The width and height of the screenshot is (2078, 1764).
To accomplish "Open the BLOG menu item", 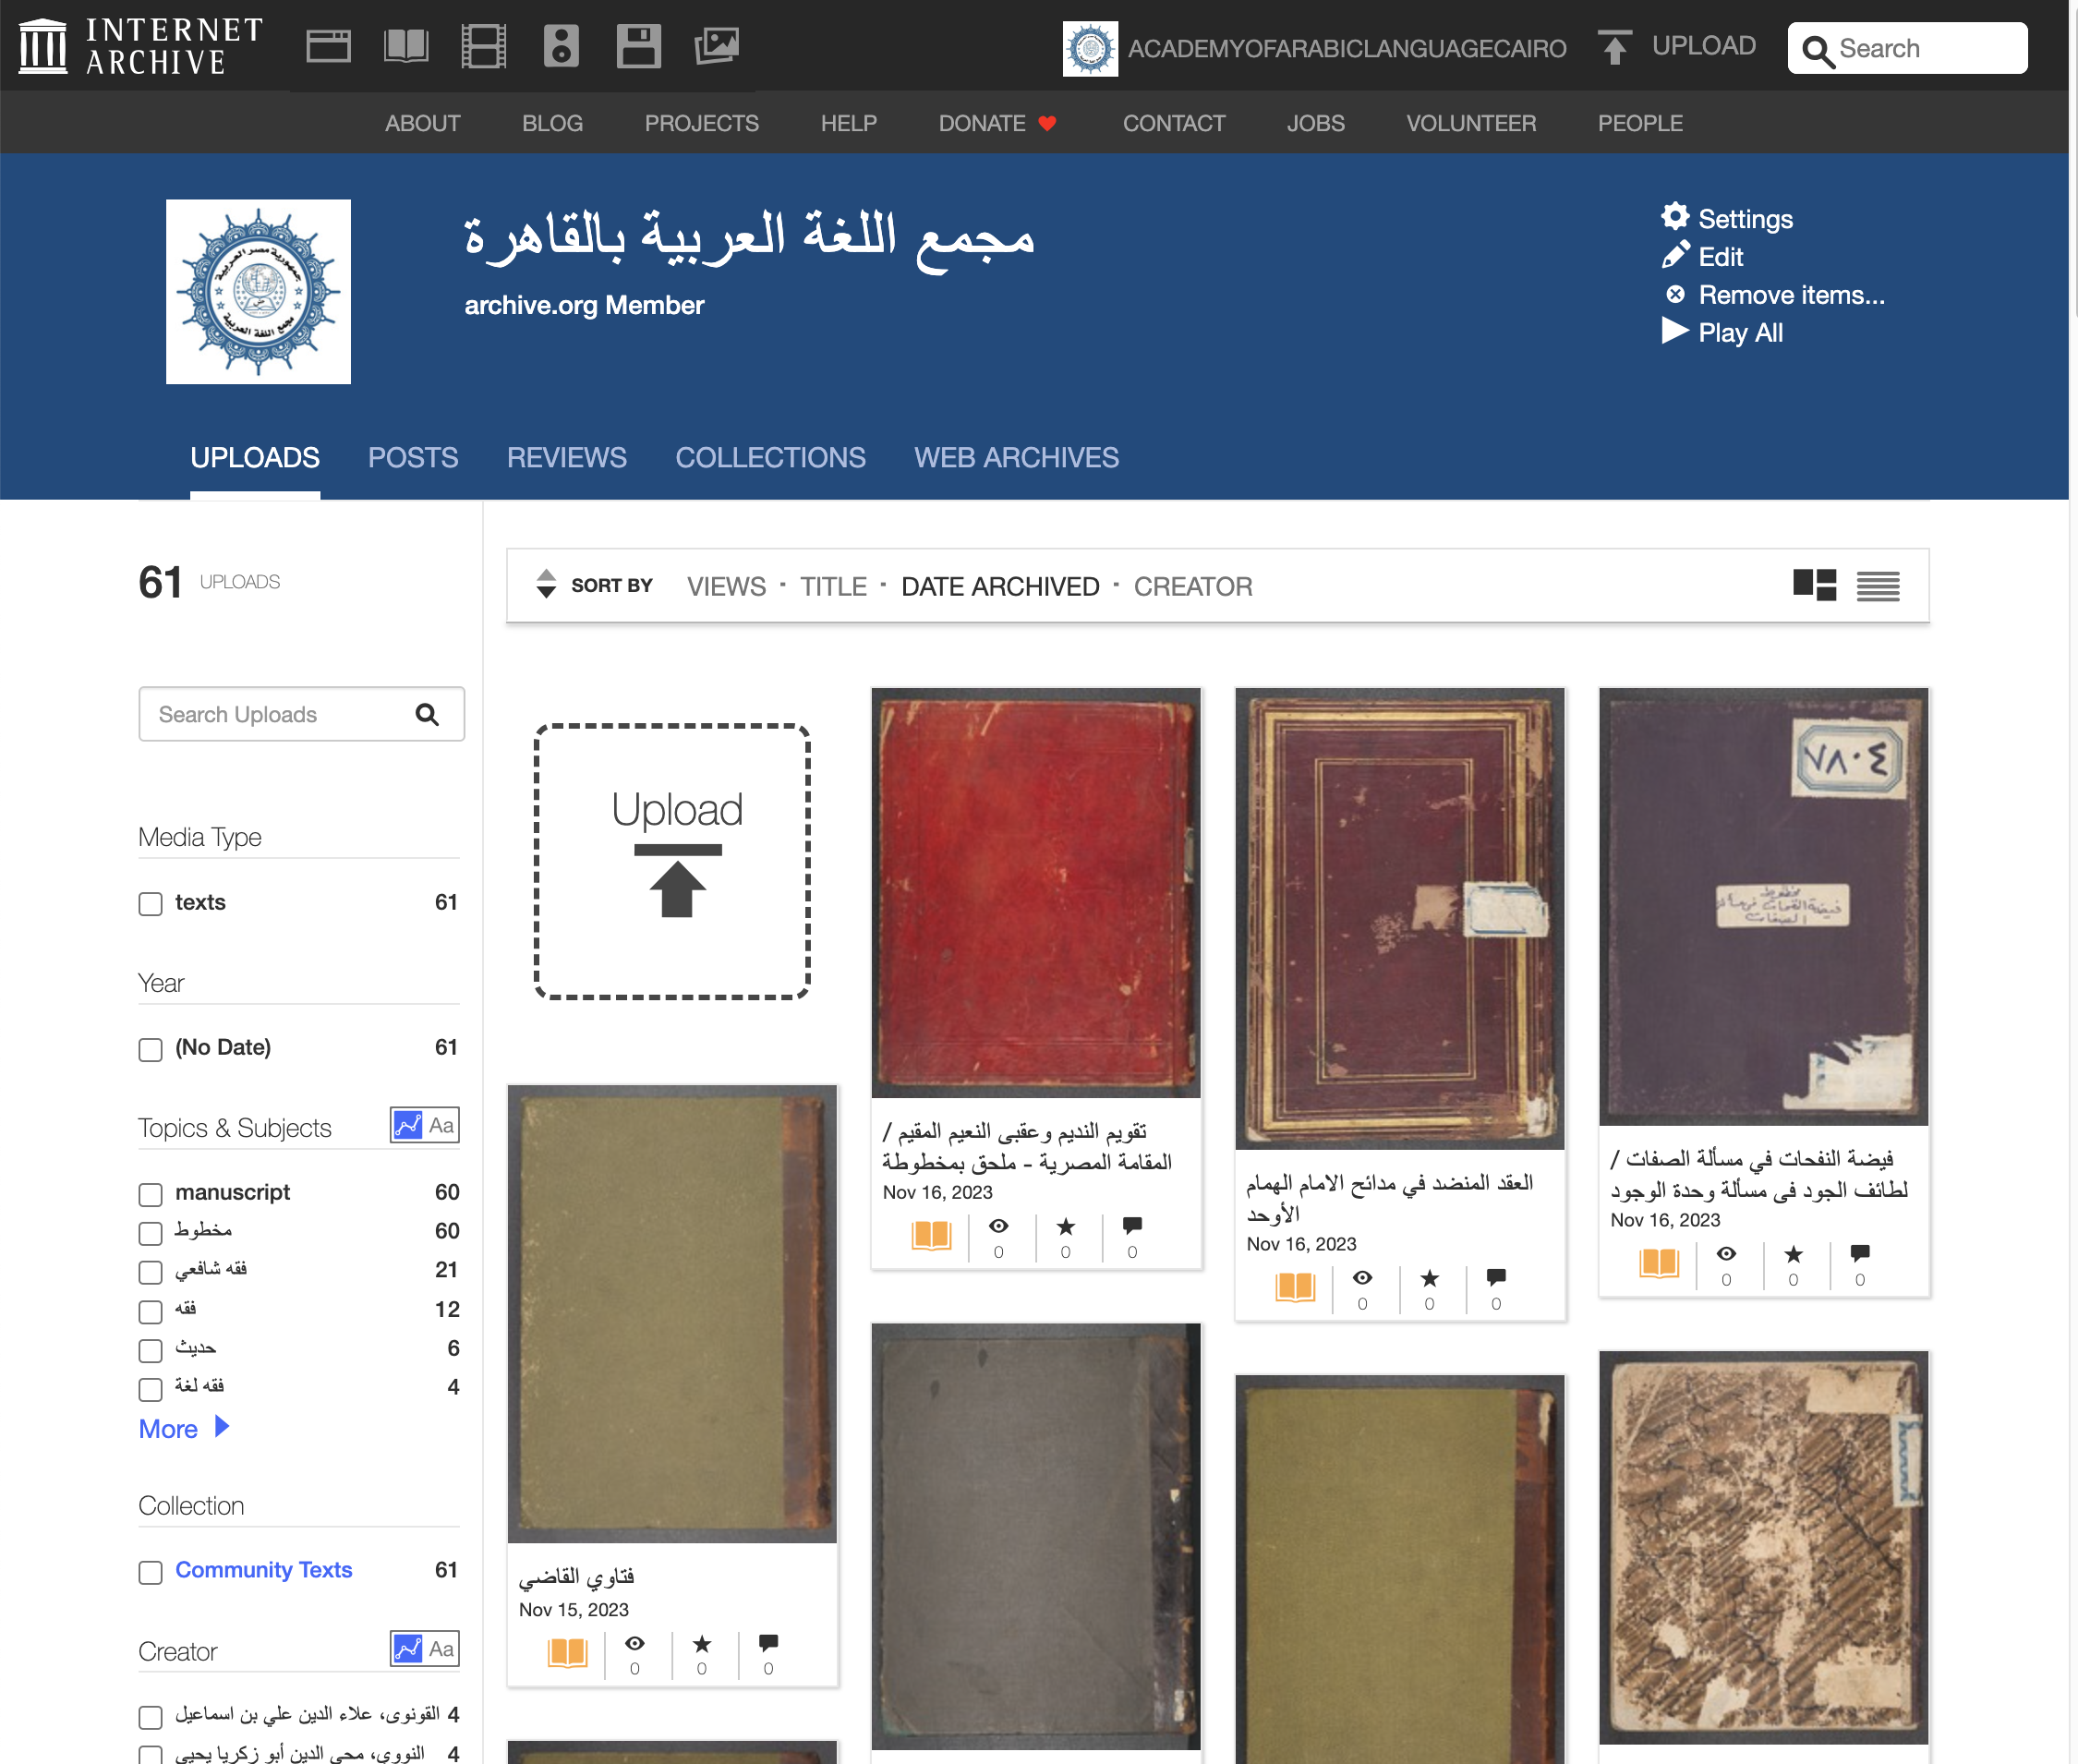I will tap(552, 123).
